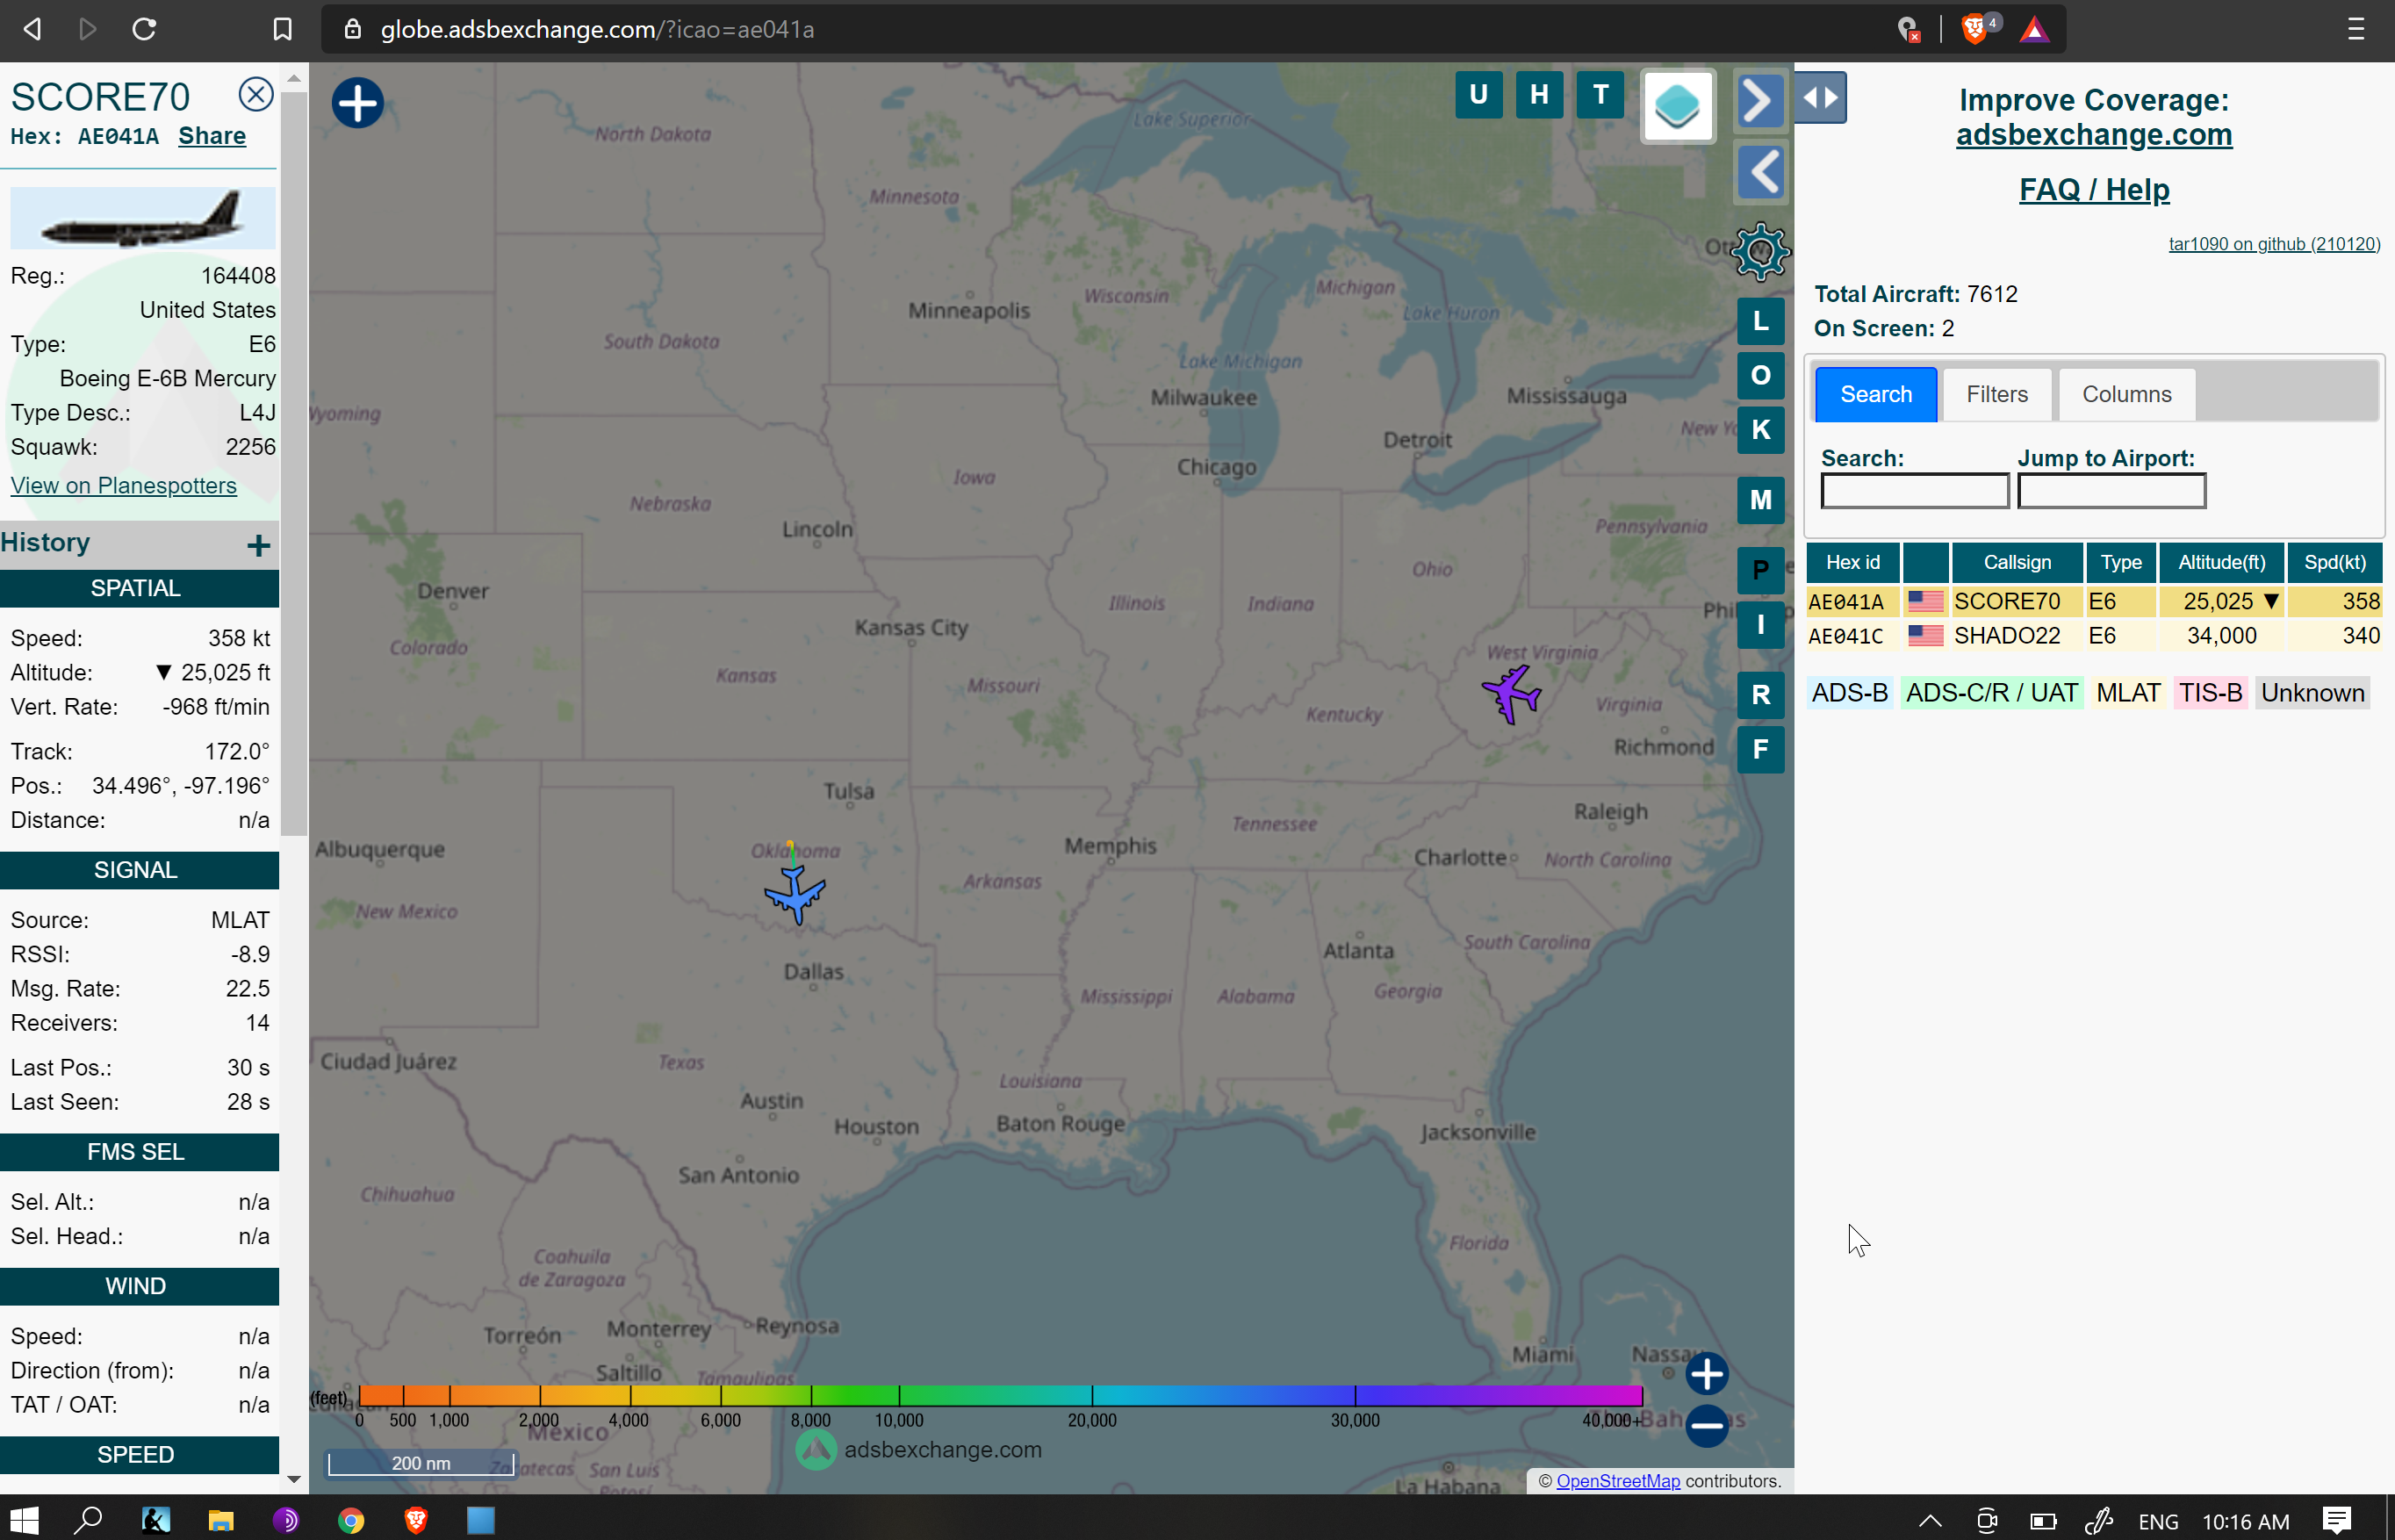Viewport: 2395px width, 1540px height.
Task: Click OpenStreetMap attribution link
Action: 1617,1481
